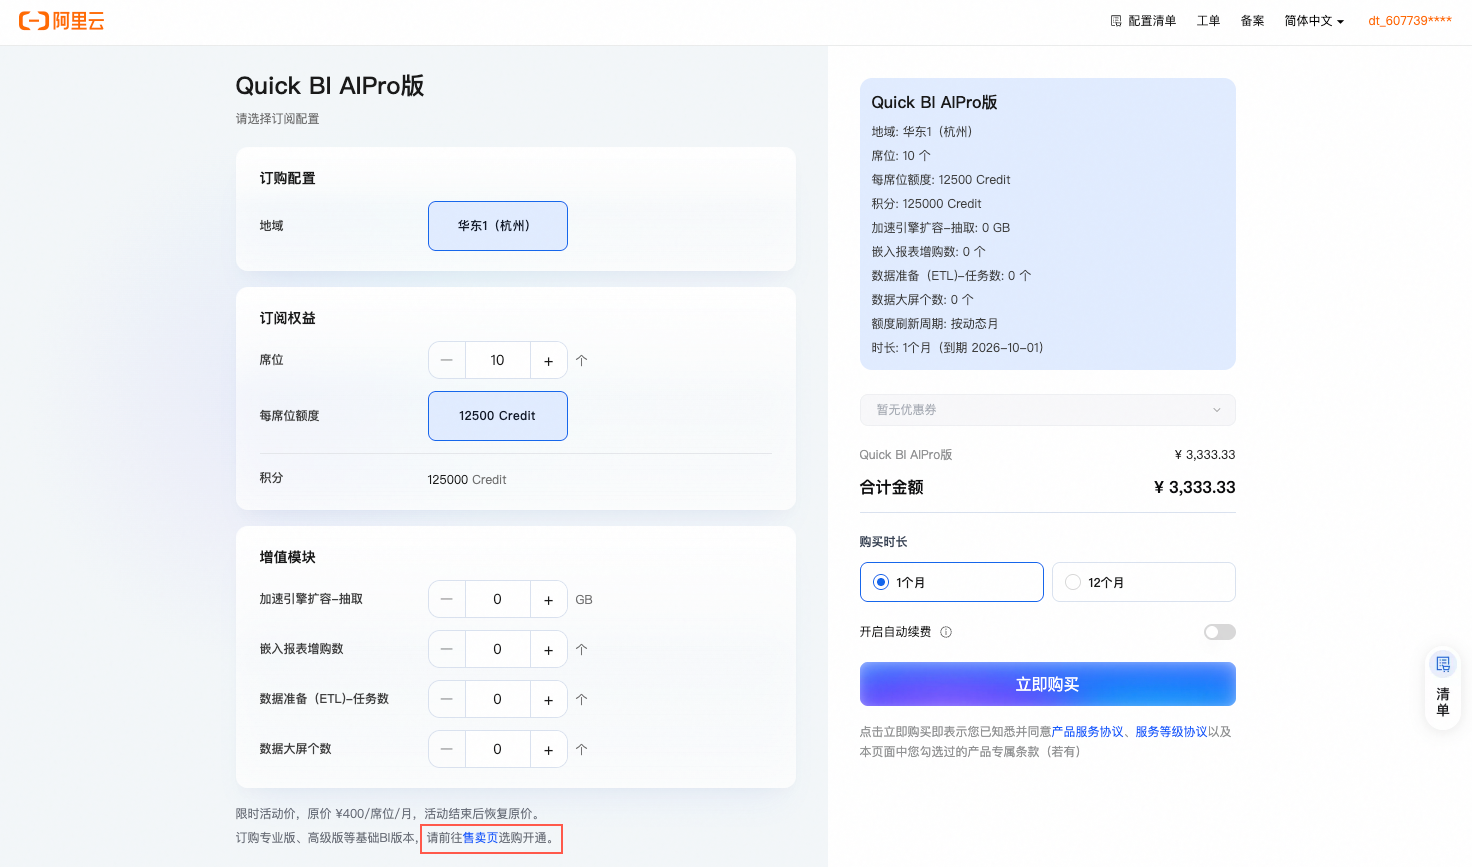Screen dimensions: 1472x867
Task: Open the 配置清单 configuration list
Action: click(1143, 21)
